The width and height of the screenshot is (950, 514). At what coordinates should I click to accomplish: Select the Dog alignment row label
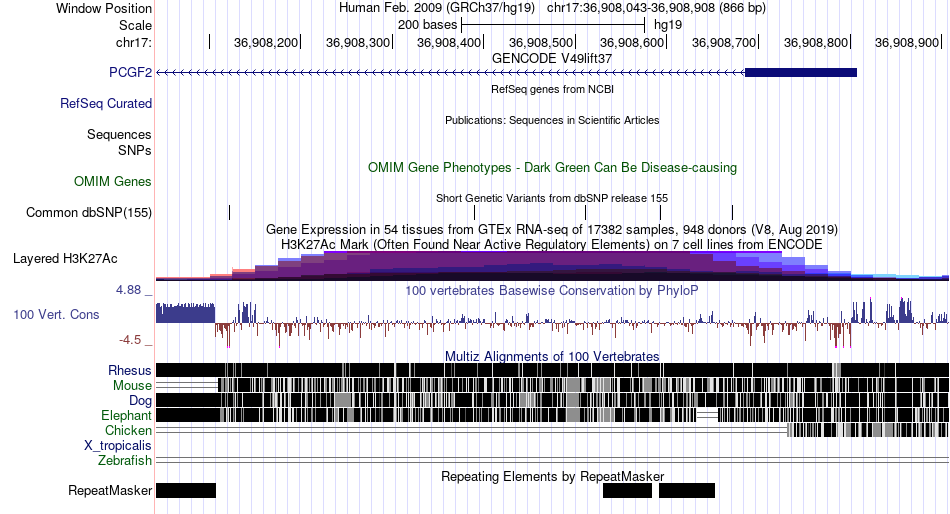point(141,401)
